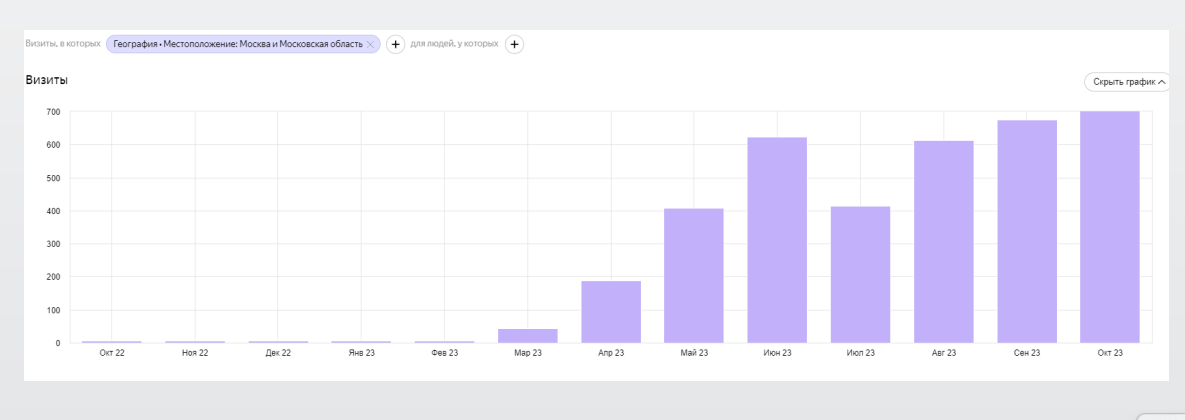1185x420 pixels.
Task: Click the Окт 22 axis label
Action: pyautogui.click(x=112, y=353)
